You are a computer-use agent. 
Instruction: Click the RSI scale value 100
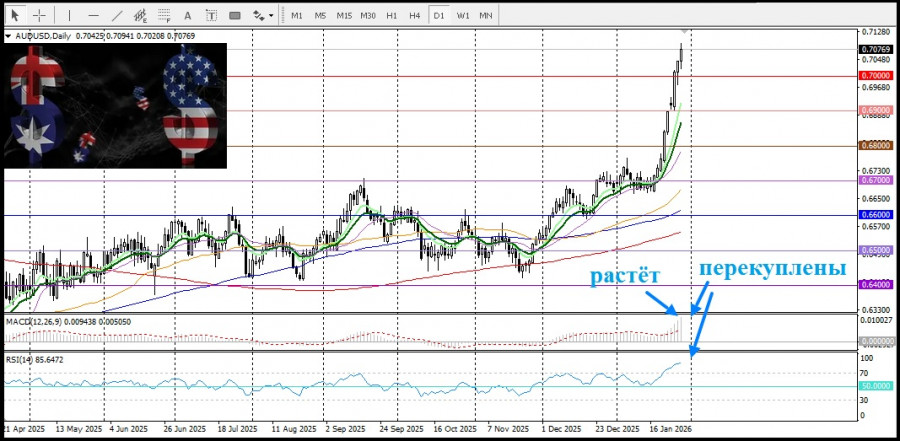coord(867,358)
